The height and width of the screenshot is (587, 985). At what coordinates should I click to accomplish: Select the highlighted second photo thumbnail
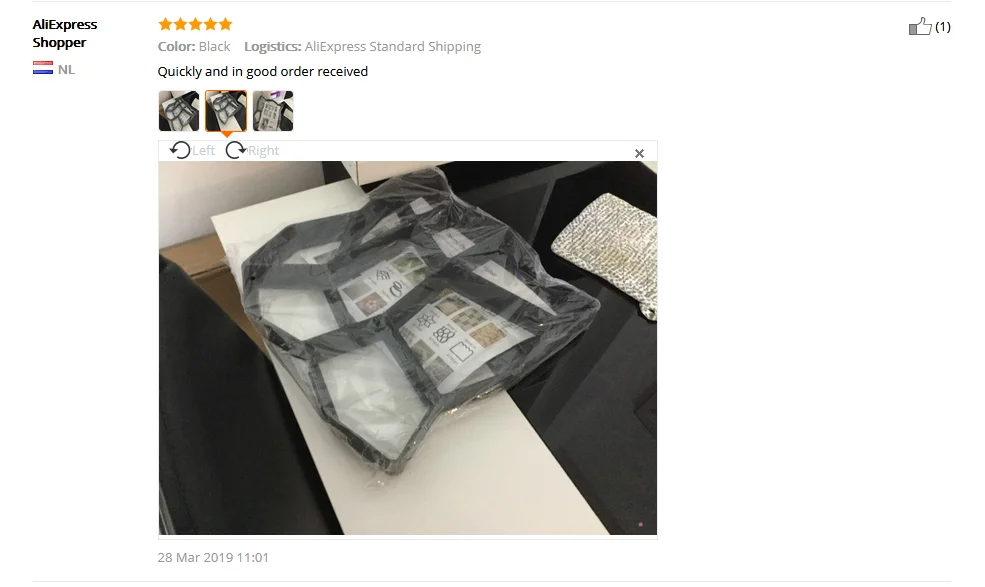(226, 111)
